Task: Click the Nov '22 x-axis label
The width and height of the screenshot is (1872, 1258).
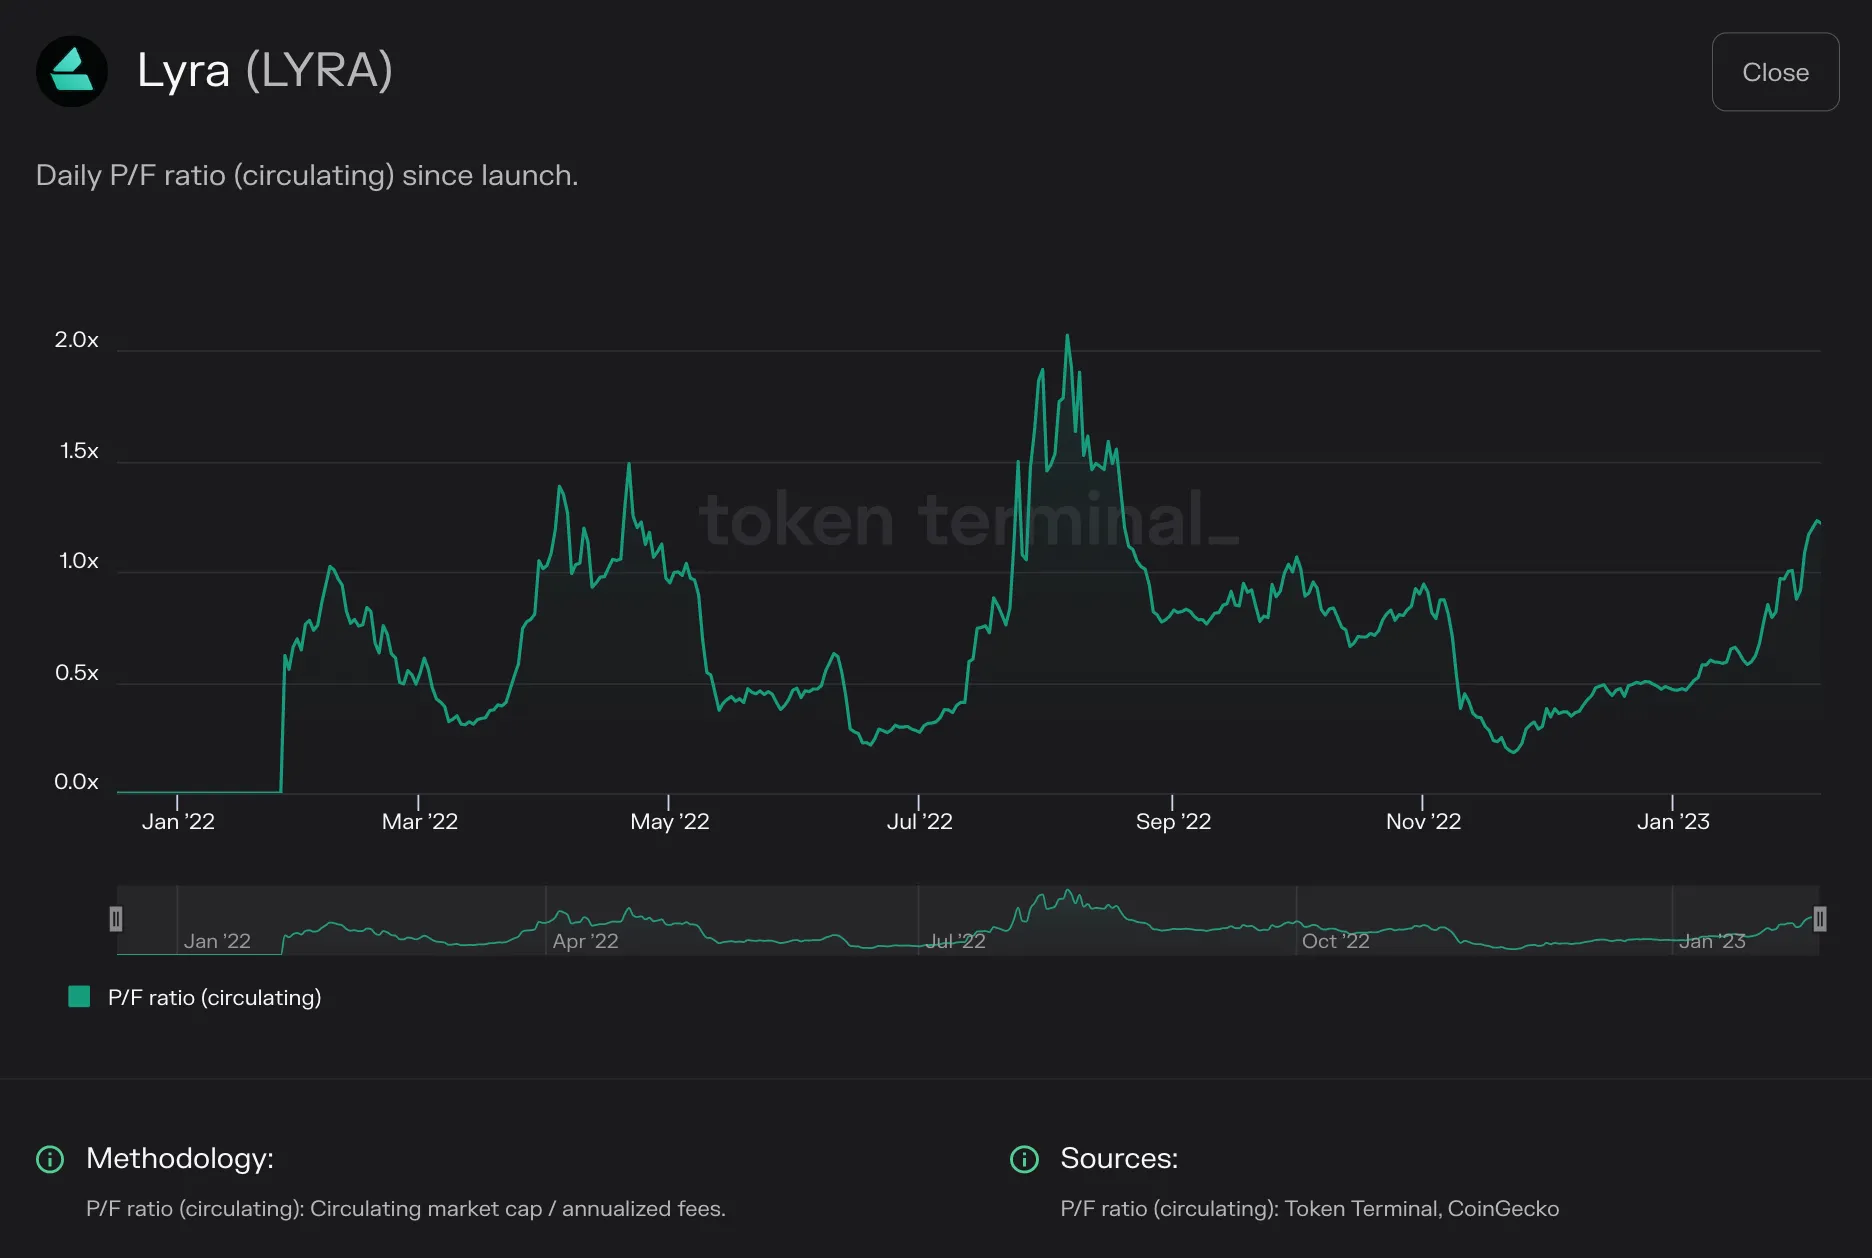Action: 1423,822
